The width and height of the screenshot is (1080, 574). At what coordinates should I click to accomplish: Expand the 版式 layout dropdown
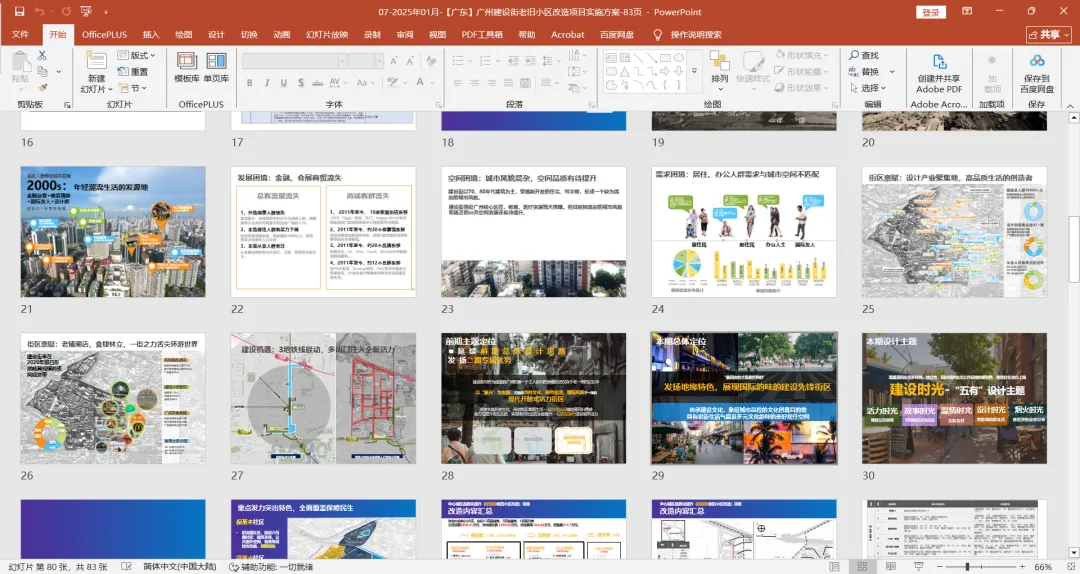click(136, 54)
